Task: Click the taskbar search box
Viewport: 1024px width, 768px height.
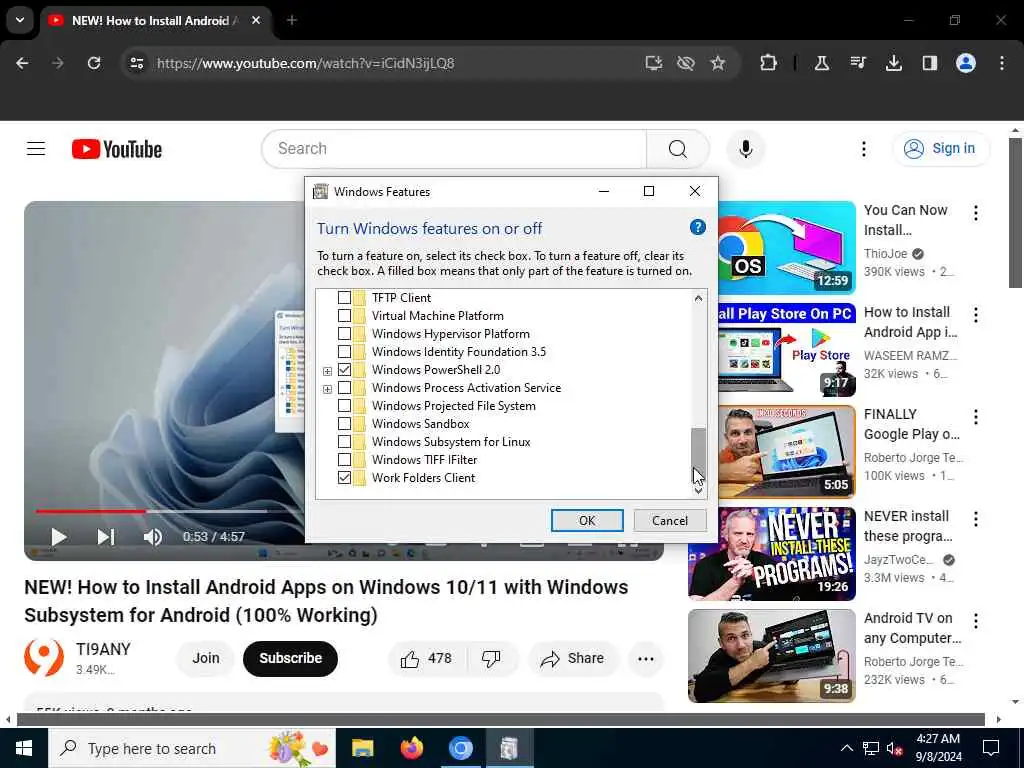Action: tap(192, 748)
